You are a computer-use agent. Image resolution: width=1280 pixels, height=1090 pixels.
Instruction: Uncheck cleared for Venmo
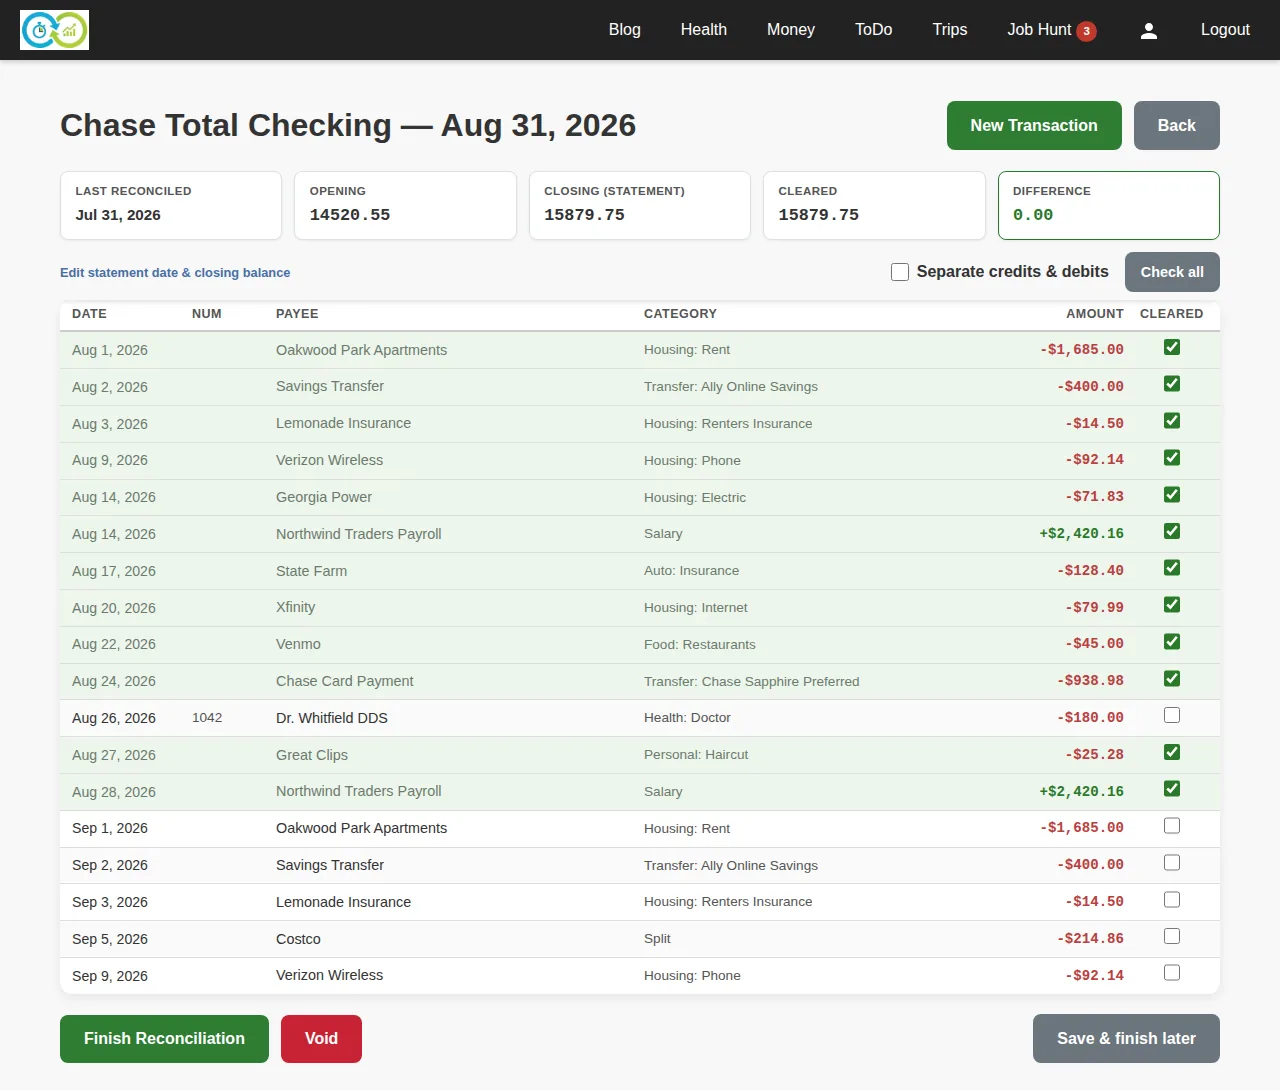1172,642
